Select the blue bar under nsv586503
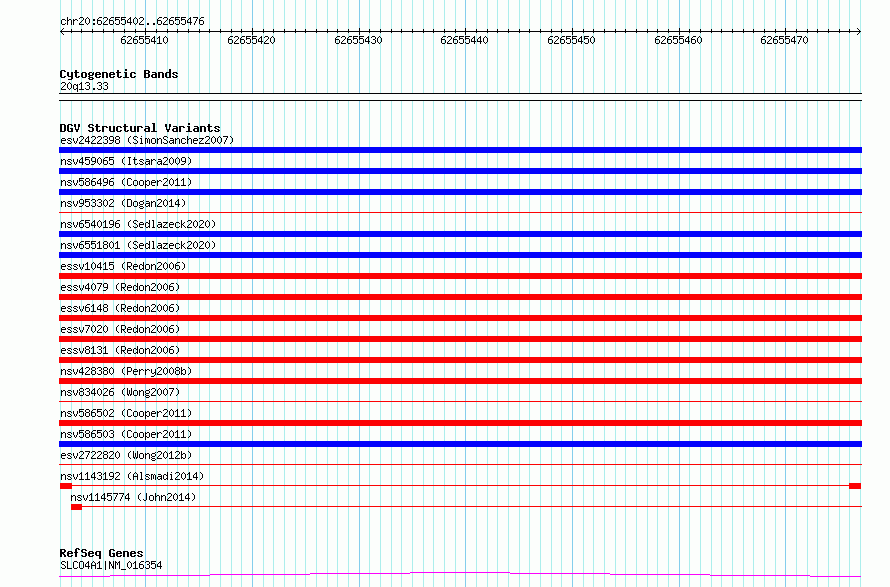Viewport: 890px width, 587px height. coord(460,444)
